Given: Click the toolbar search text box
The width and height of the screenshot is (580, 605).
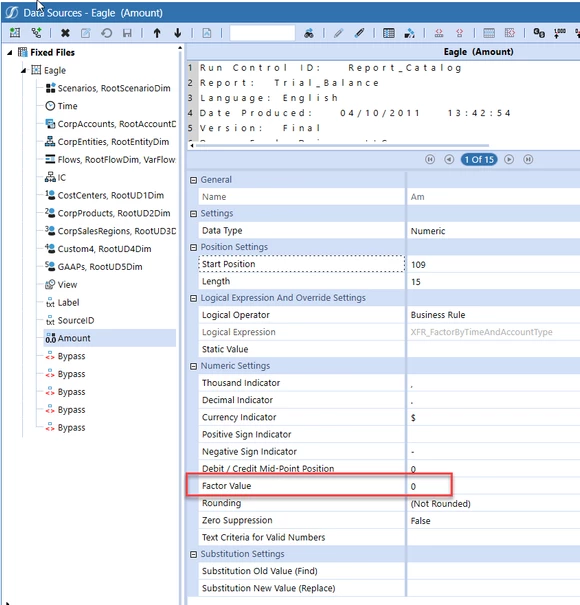Looking at the screenshot, I should pyautogui.click(x=262, y=33).
